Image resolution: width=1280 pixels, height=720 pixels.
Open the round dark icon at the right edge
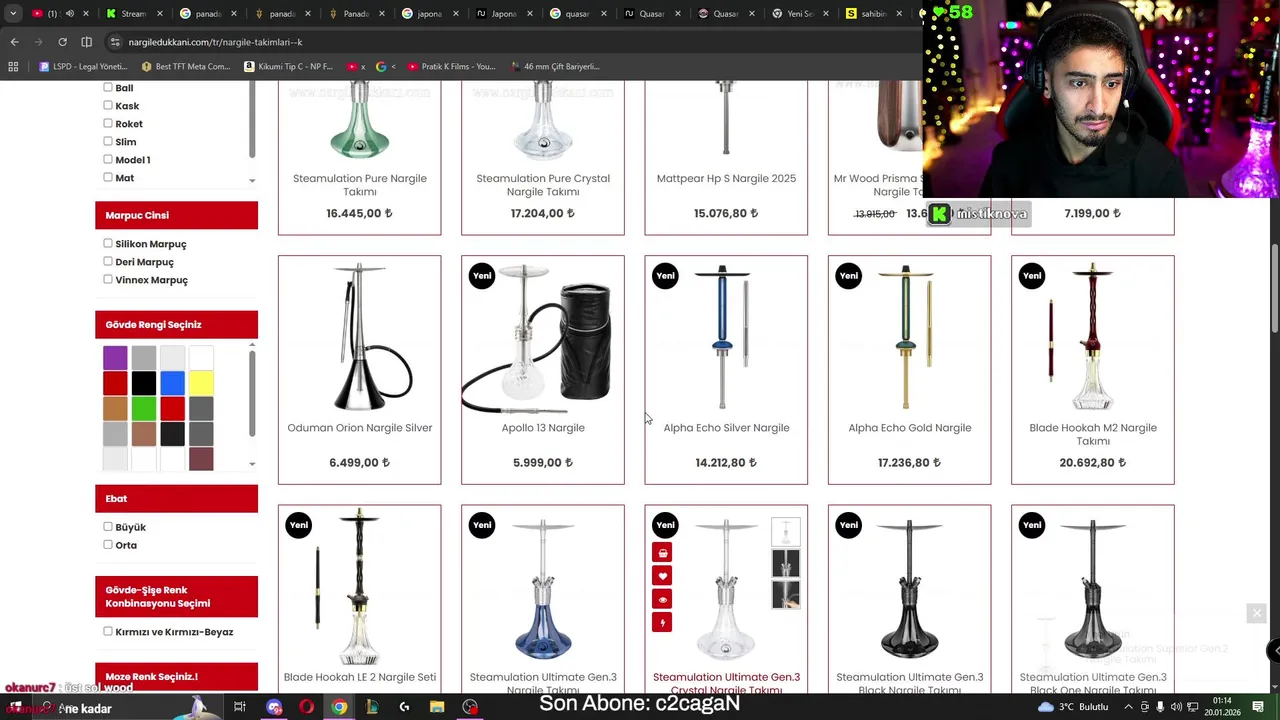(1274, 651)
